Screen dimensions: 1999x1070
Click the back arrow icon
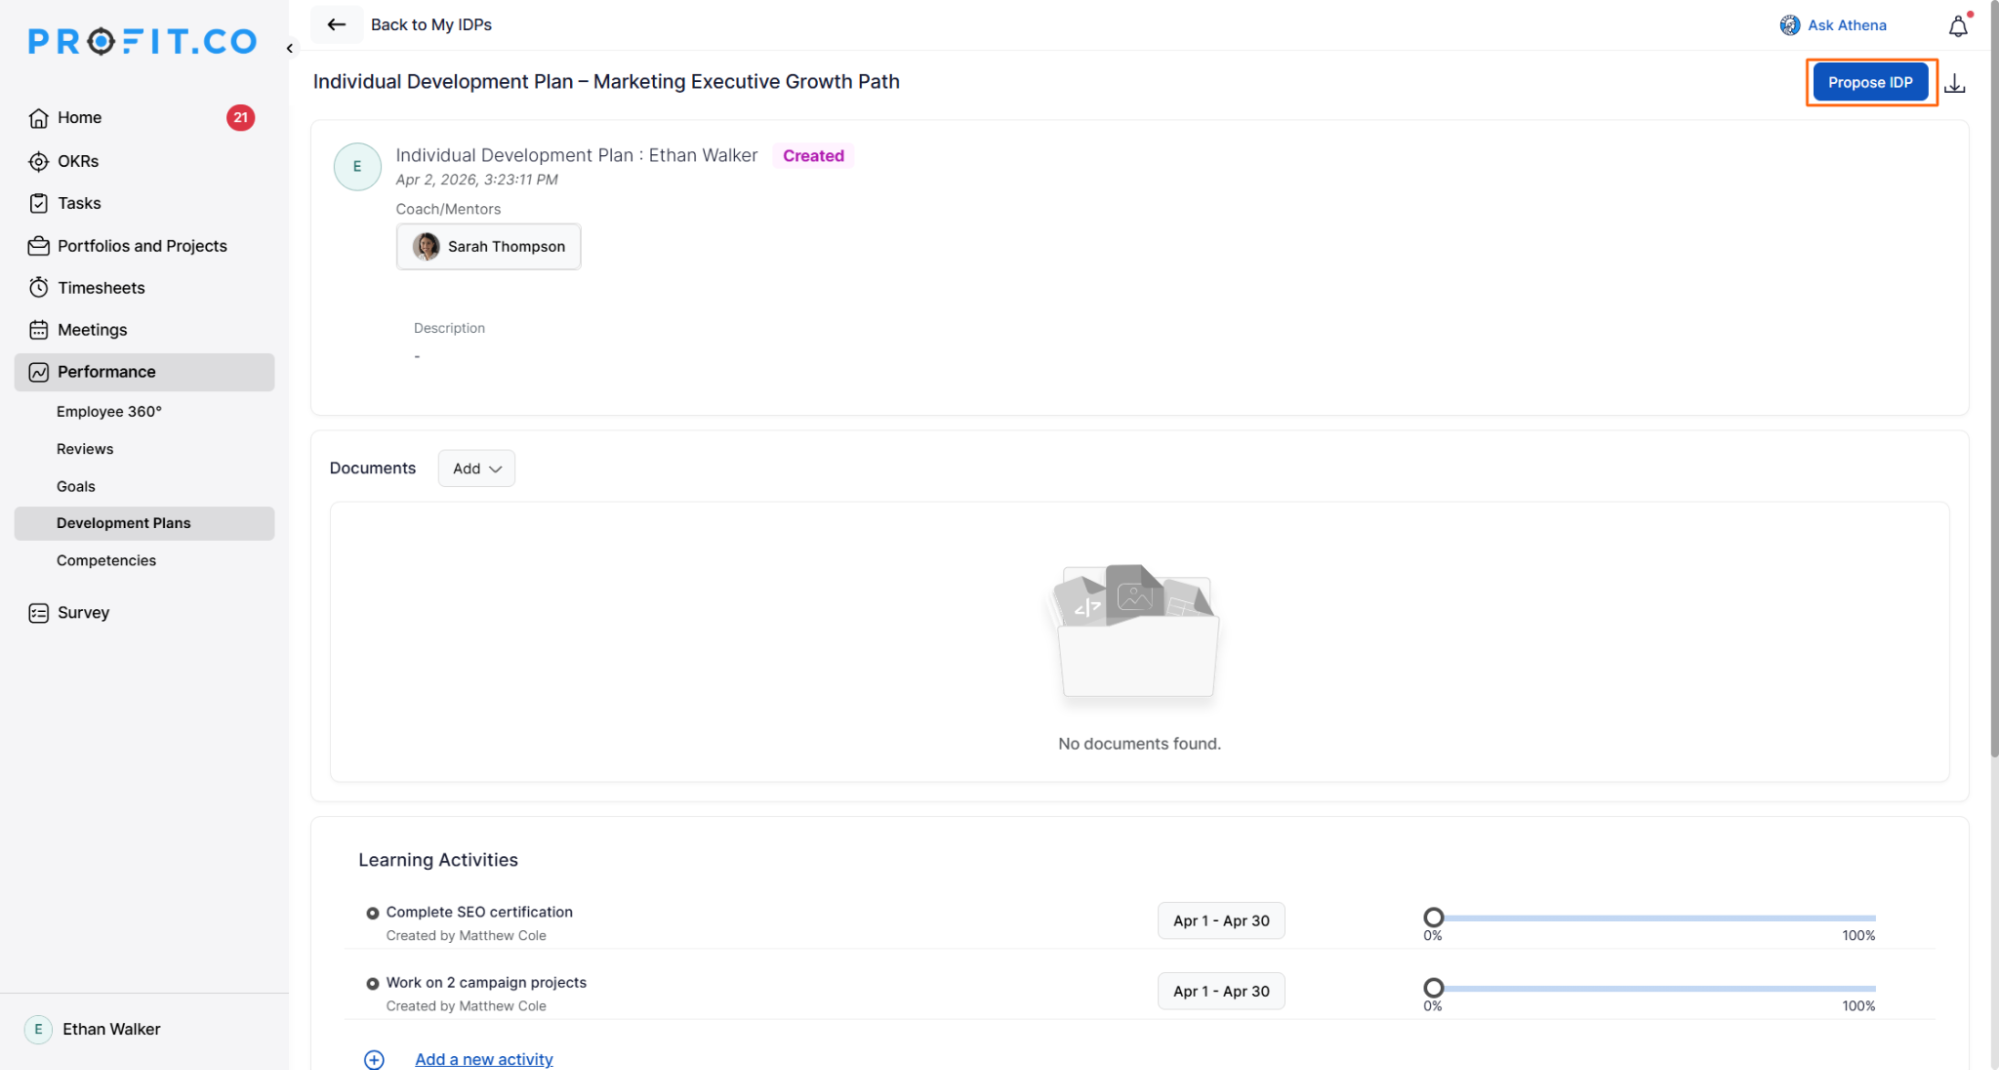click(337, 25)
